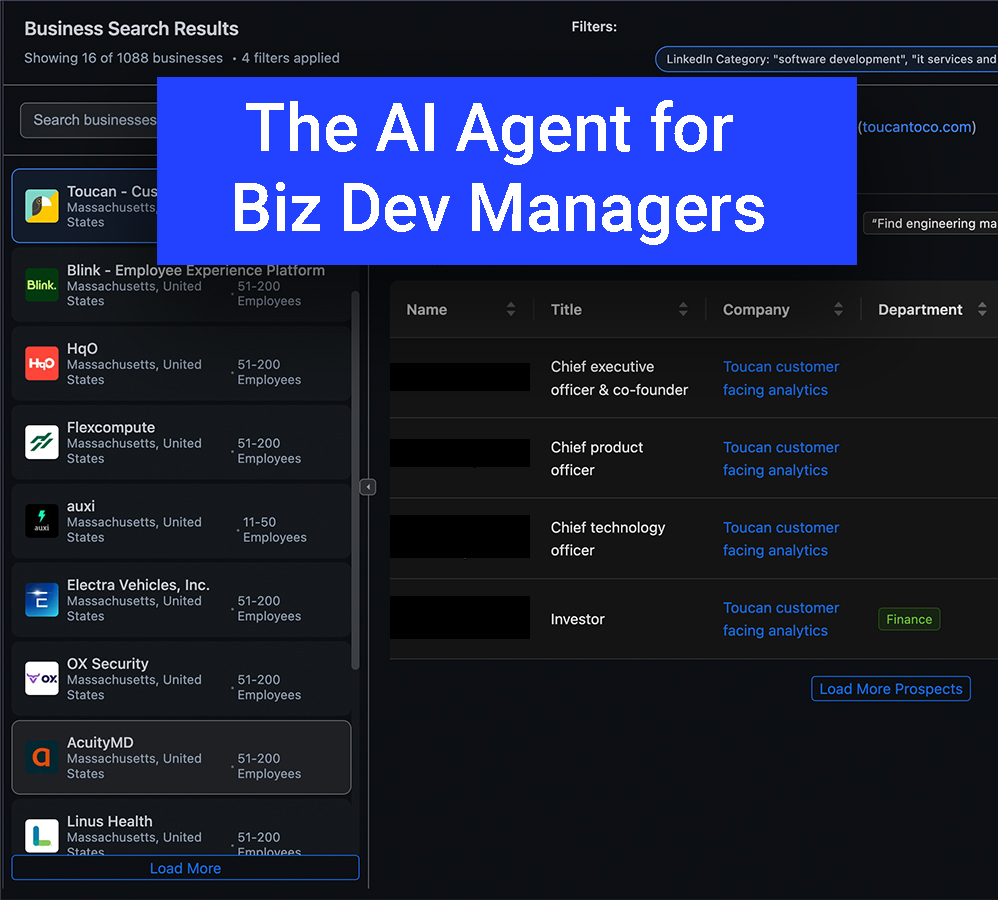This screenshot has width=998, height=900.
Task: Select Electra Vehicles, Inc. business name
Action: 138,585
